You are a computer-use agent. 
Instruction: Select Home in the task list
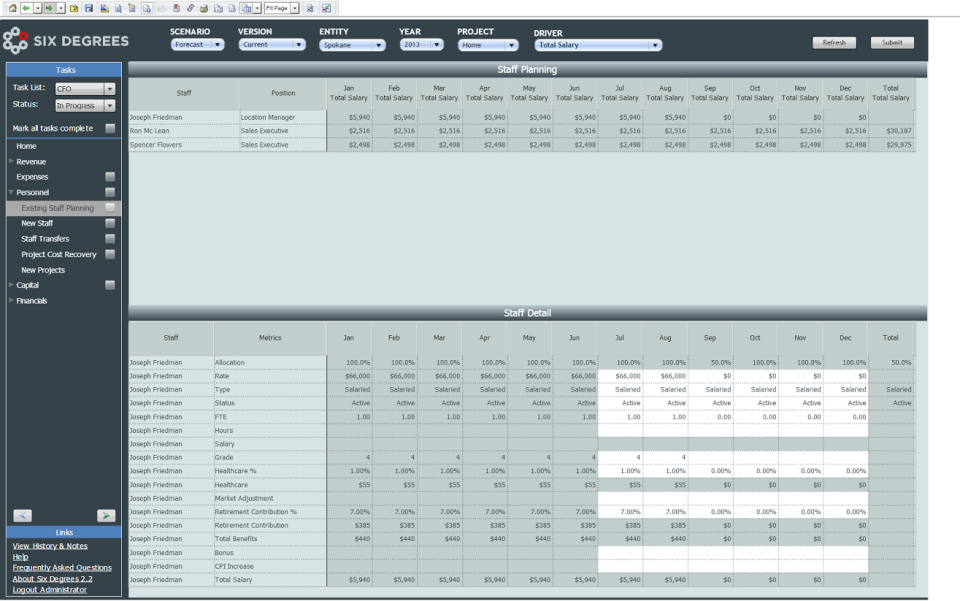[x=26, y=146]
